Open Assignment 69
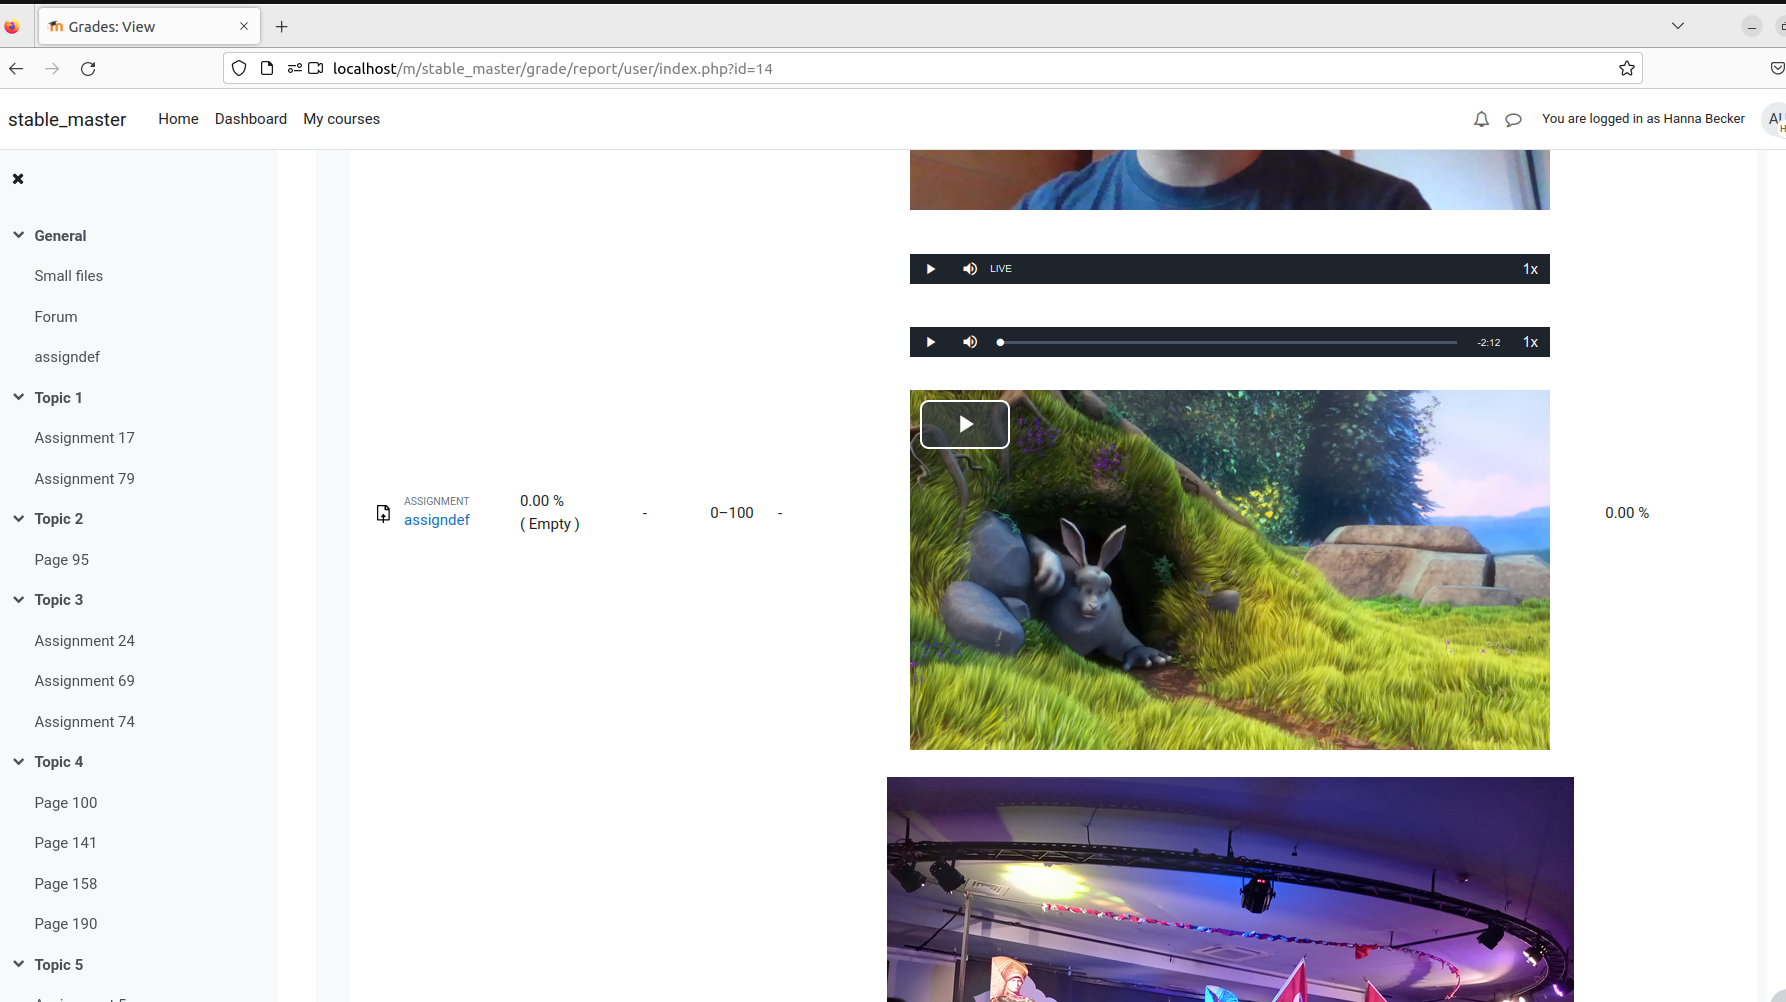Viewport: 1786px width, 1002px height. tap(85, 681)
